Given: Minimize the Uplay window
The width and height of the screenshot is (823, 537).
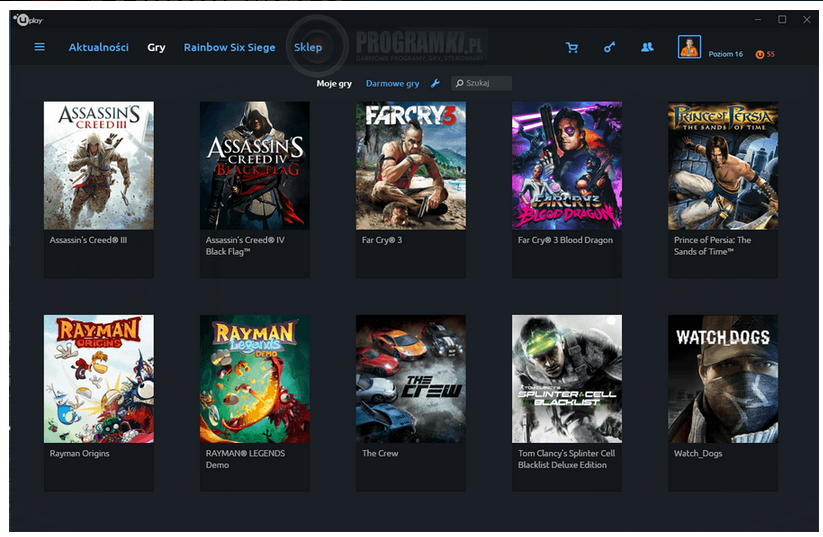Looking at the screenshot, I should (x=757, y=19).
